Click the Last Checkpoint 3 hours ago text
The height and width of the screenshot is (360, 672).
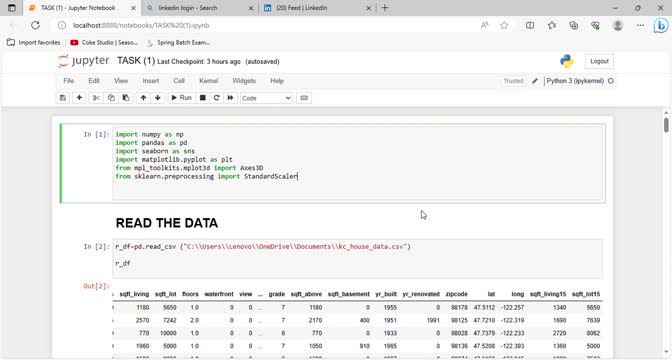pos(199,62)
